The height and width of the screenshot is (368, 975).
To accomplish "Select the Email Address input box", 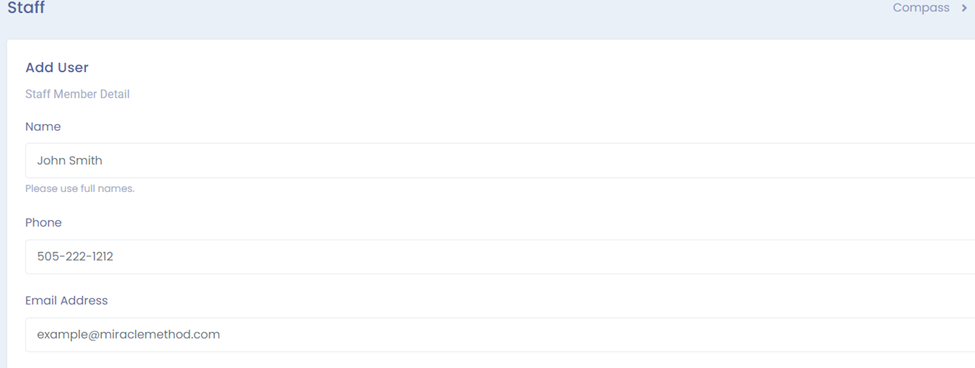I will (500, 334).
